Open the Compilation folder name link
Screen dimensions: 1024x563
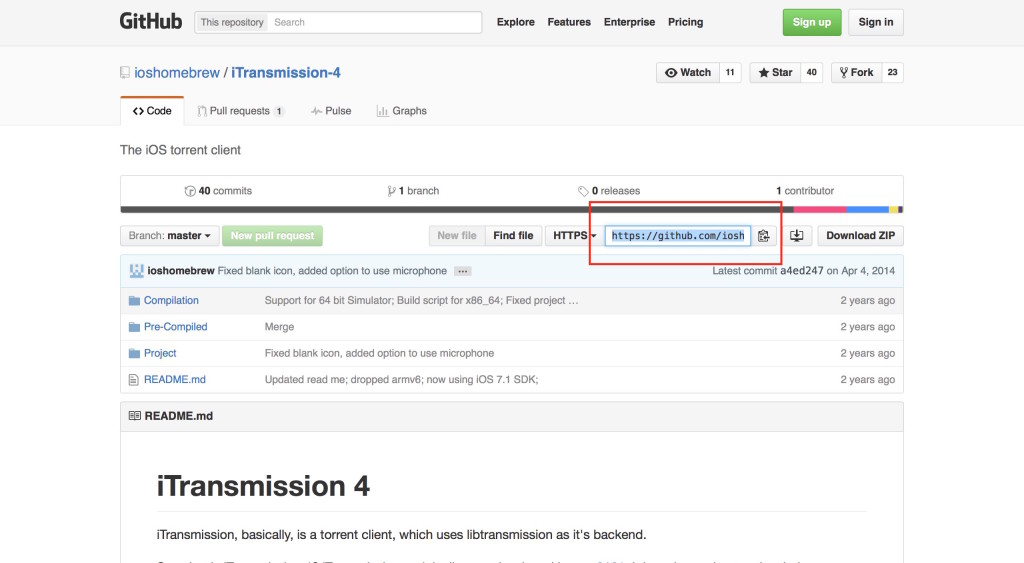(171, 300)
